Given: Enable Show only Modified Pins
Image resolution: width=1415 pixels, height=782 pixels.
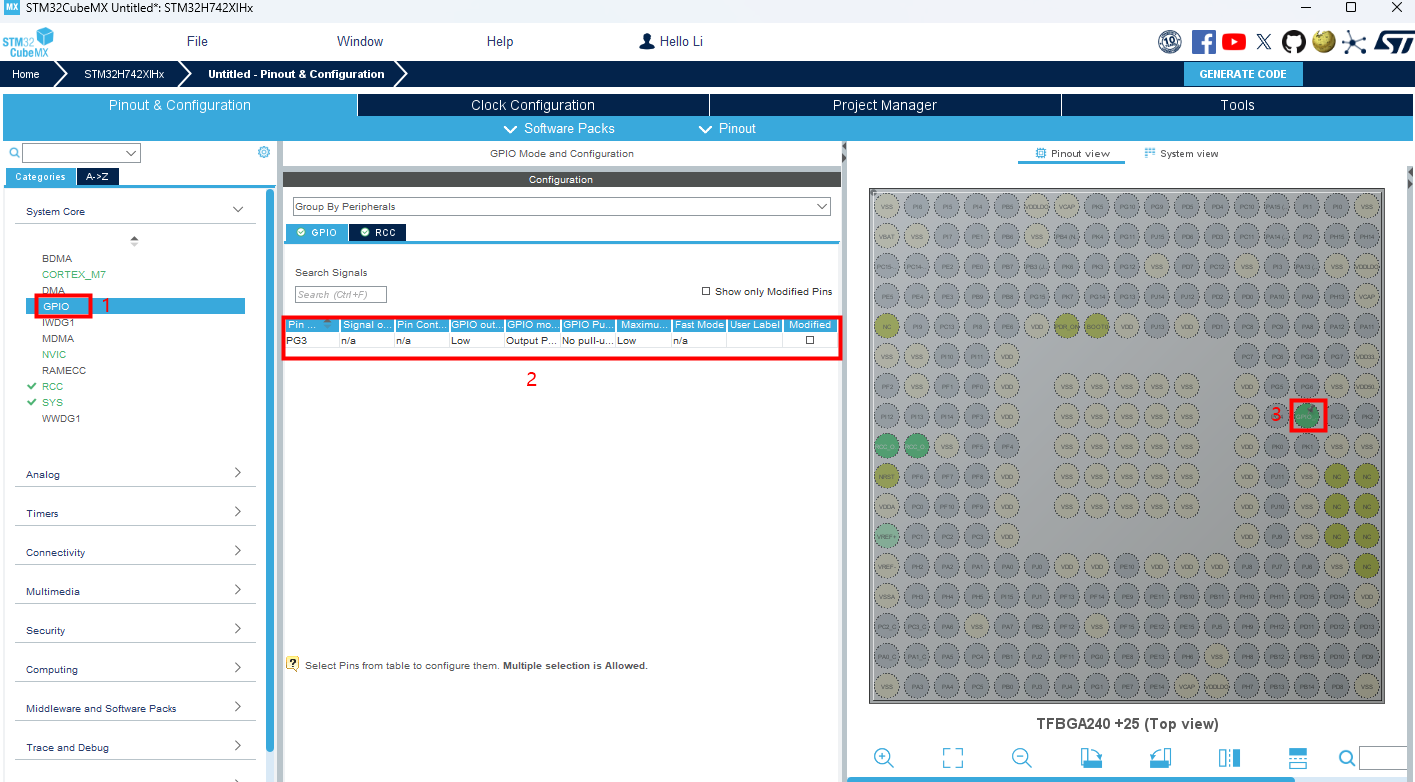Looking at the screenshot, I should pos(706,291).
